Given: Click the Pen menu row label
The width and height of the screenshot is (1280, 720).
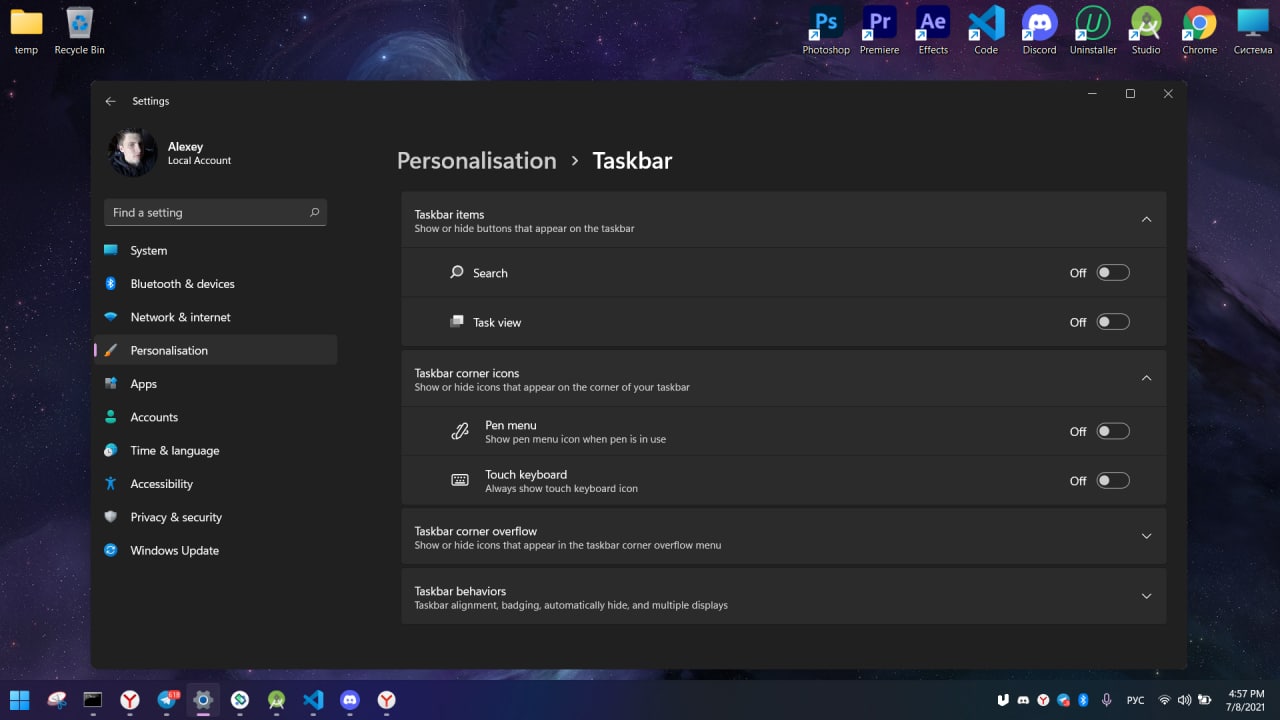Looking at the screenshot, I should (511, 425).
